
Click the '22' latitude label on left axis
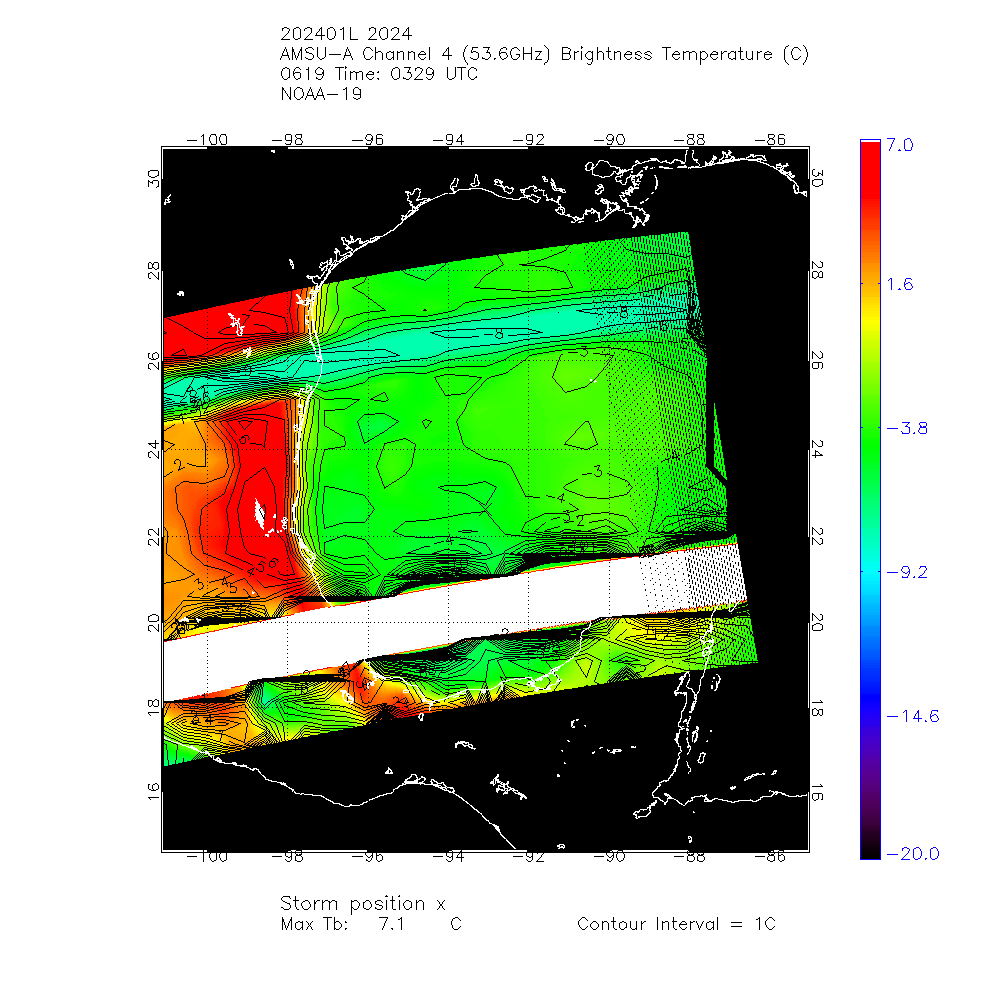(x=154, y=537)
